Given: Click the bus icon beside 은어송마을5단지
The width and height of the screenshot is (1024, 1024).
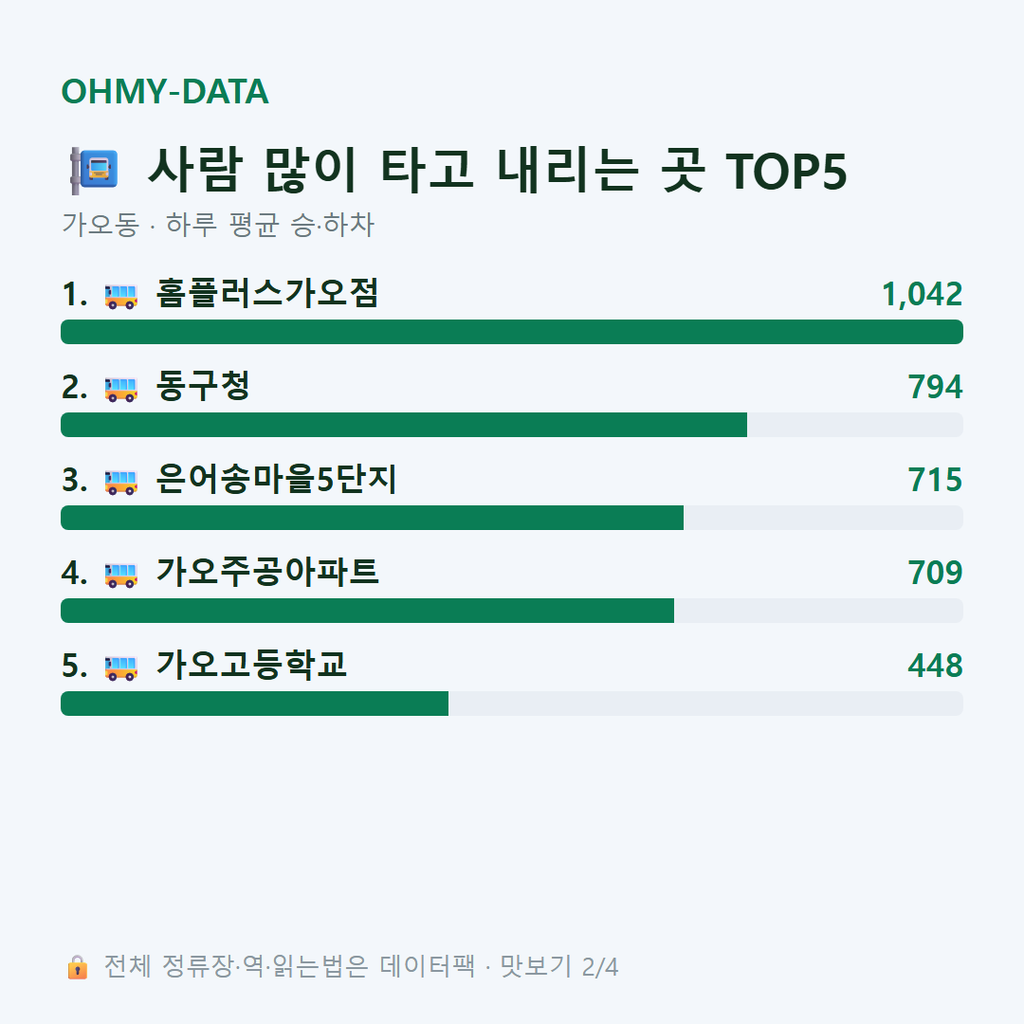Looking at the screenshot, I should [121, 482].
